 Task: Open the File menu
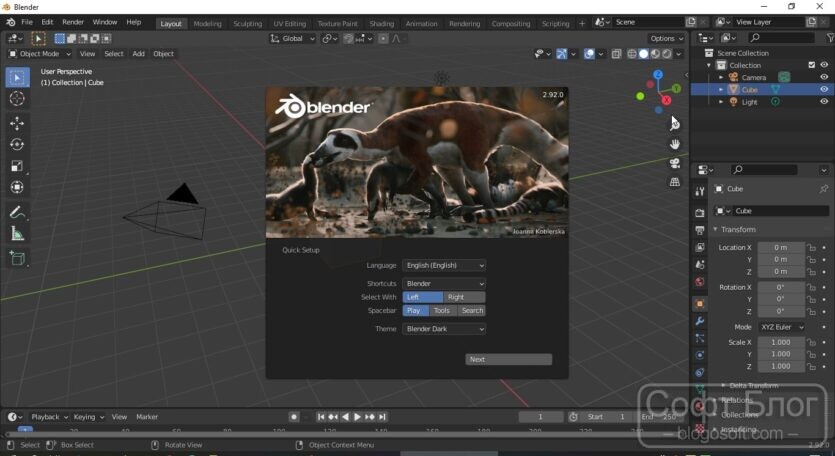coord(27,22)
